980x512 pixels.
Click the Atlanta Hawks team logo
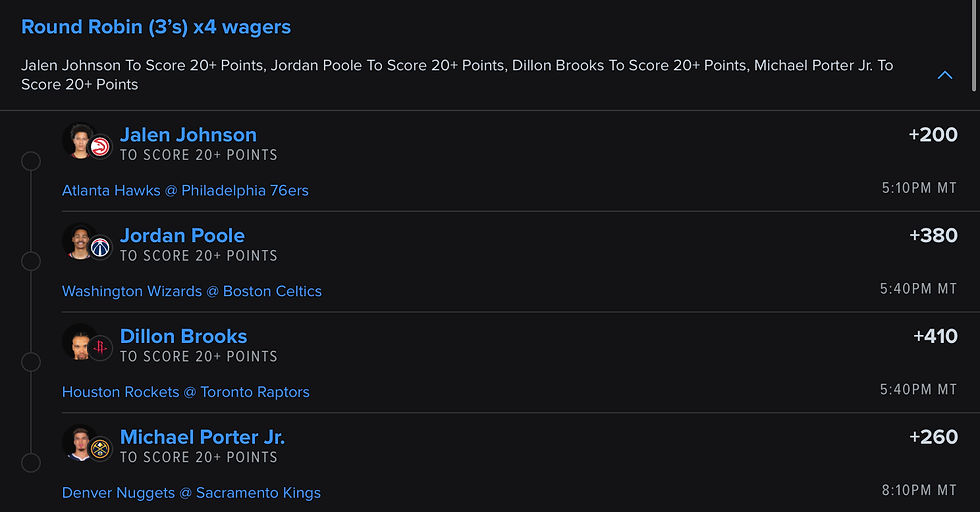click(100, 147)
